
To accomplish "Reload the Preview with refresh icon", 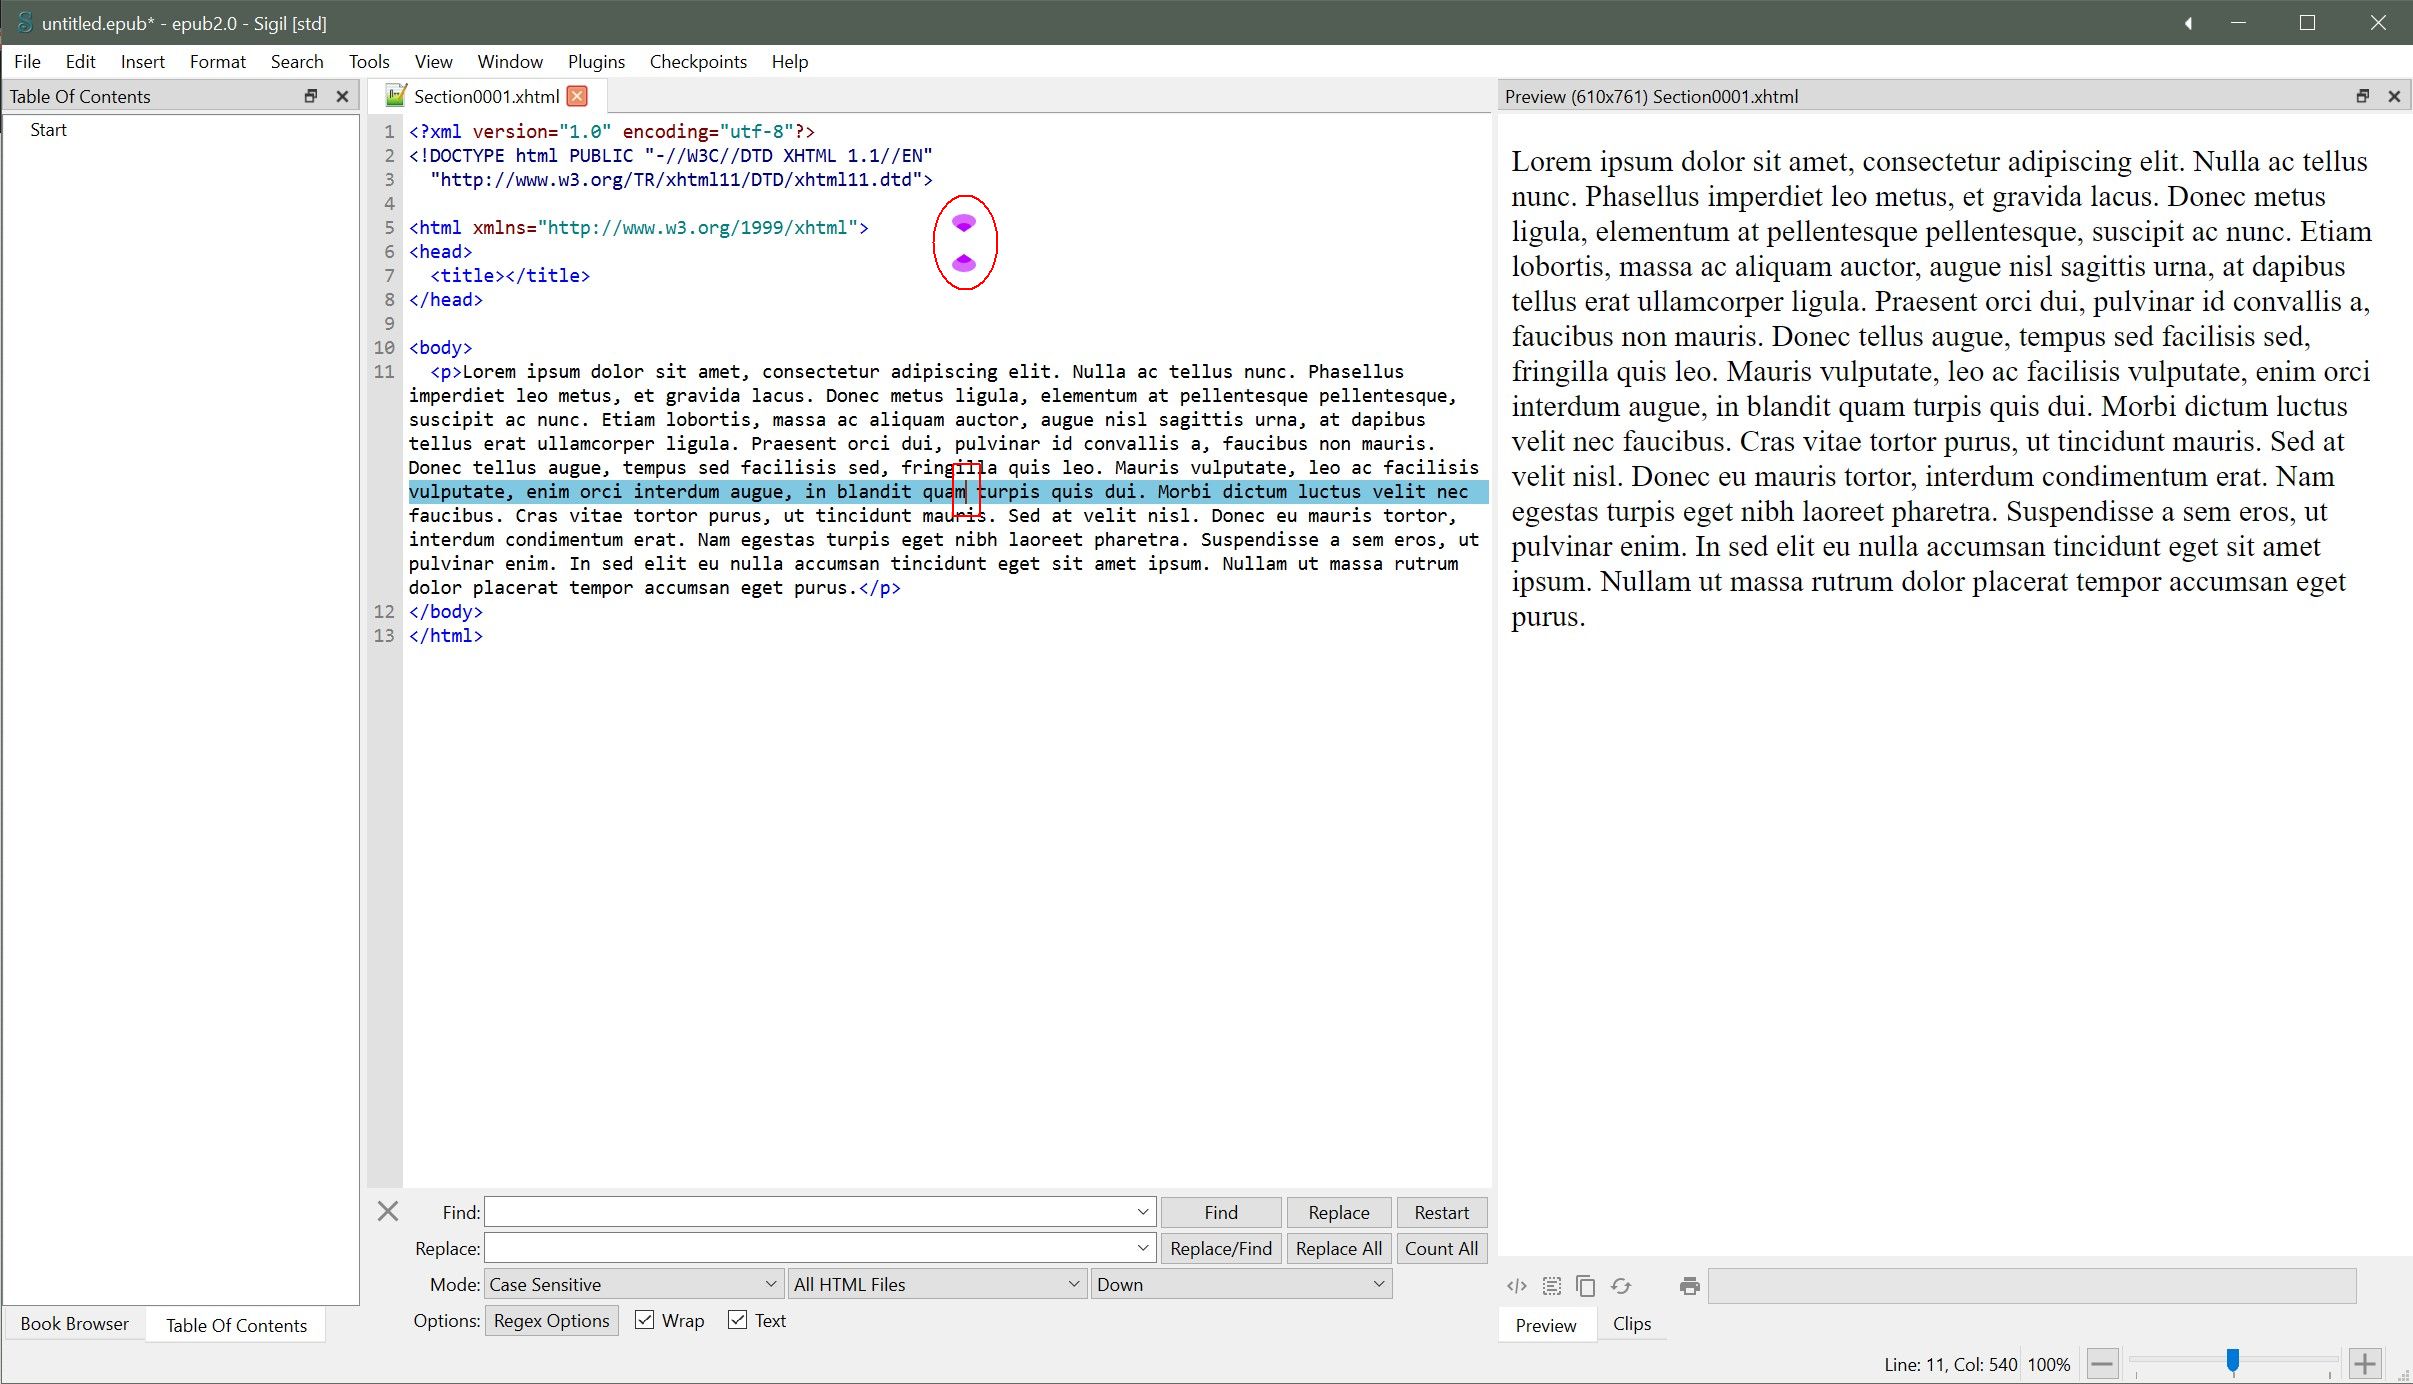I will coord(1621,1286).
